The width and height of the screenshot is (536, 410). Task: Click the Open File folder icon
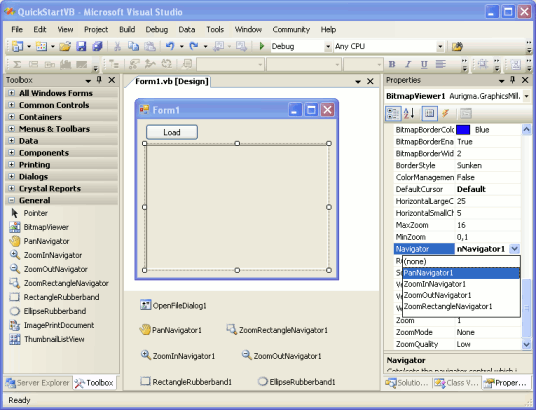pos(65,46)
